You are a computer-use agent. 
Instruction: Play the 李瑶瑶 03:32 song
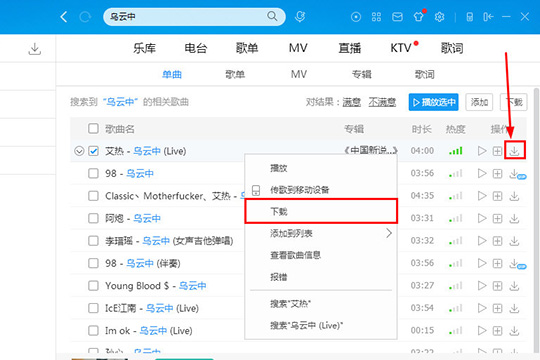482,240
